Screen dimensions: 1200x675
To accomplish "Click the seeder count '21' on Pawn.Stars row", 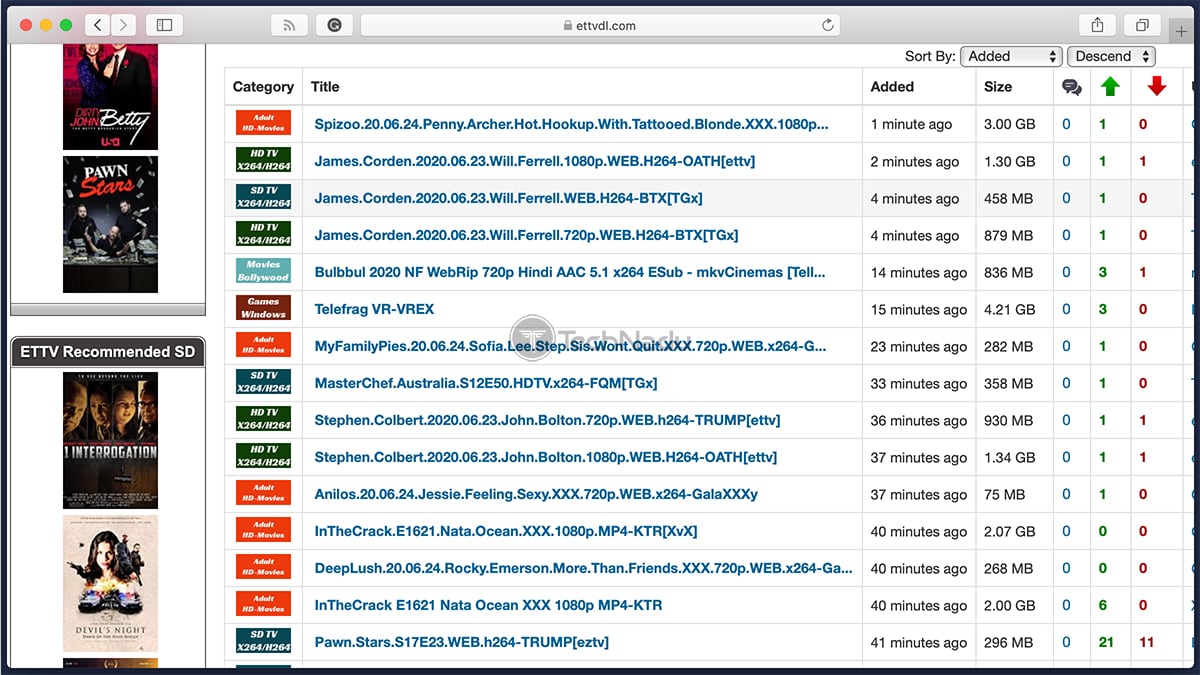I will 1106,642.
